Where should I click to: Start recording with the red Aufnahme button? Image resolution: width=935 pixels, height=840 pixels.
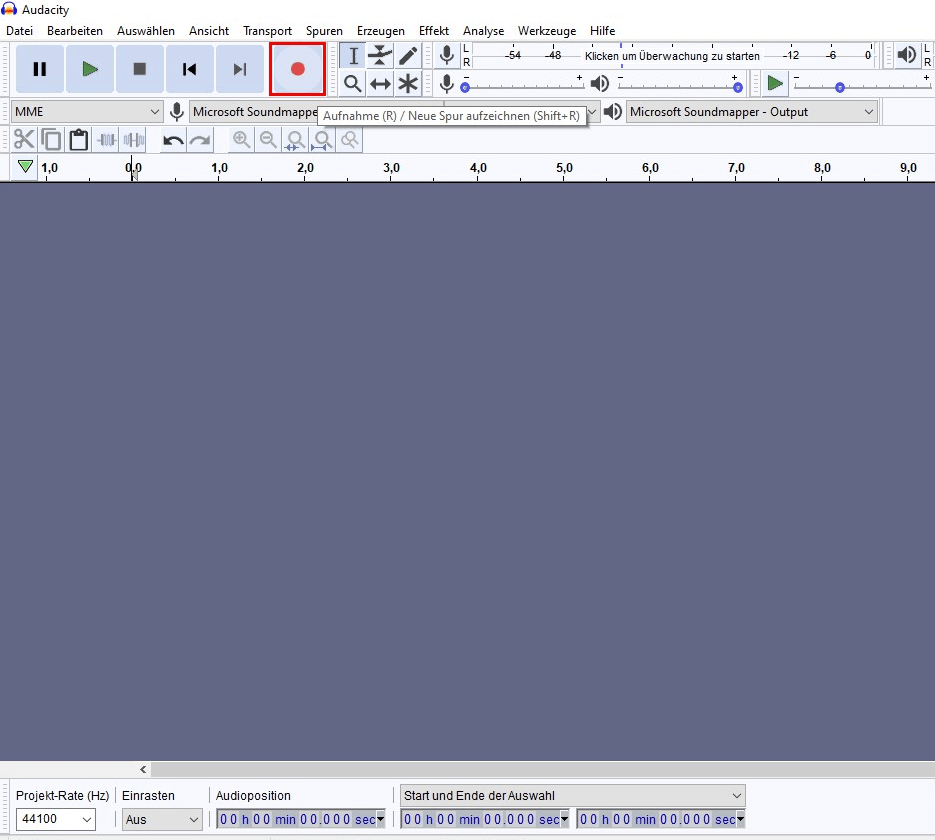(x=297, y=68)
